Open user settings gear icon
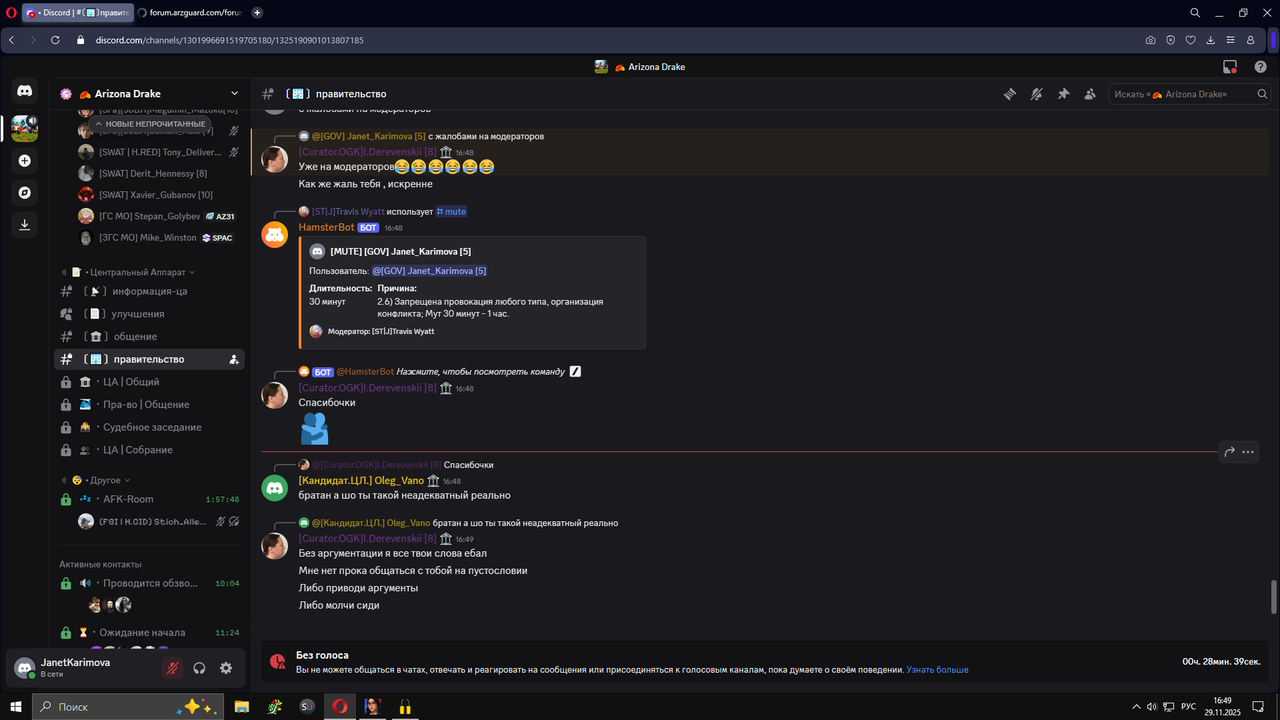 point(226,668)
